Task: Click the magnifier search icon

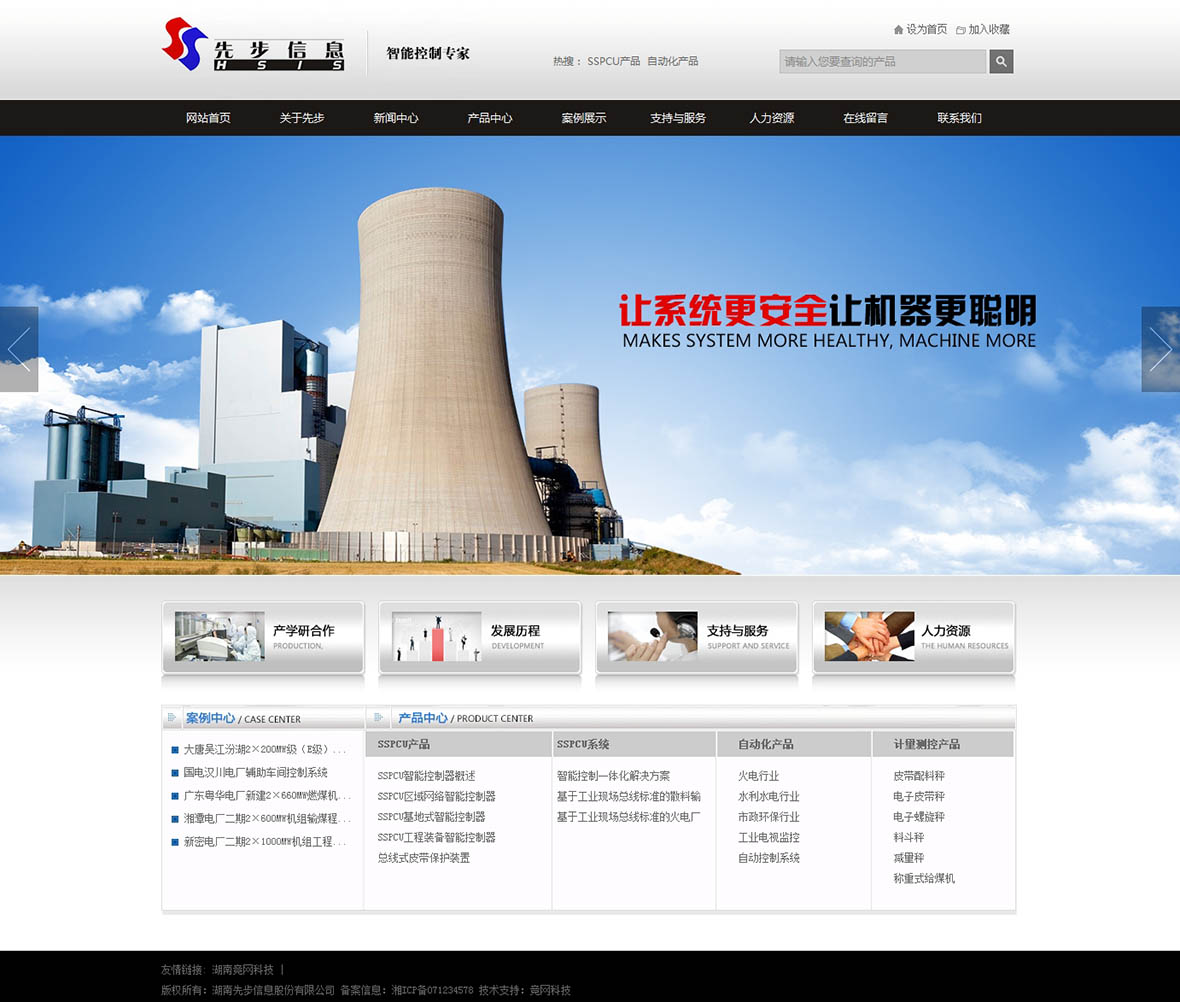Action: [1000, 61]
